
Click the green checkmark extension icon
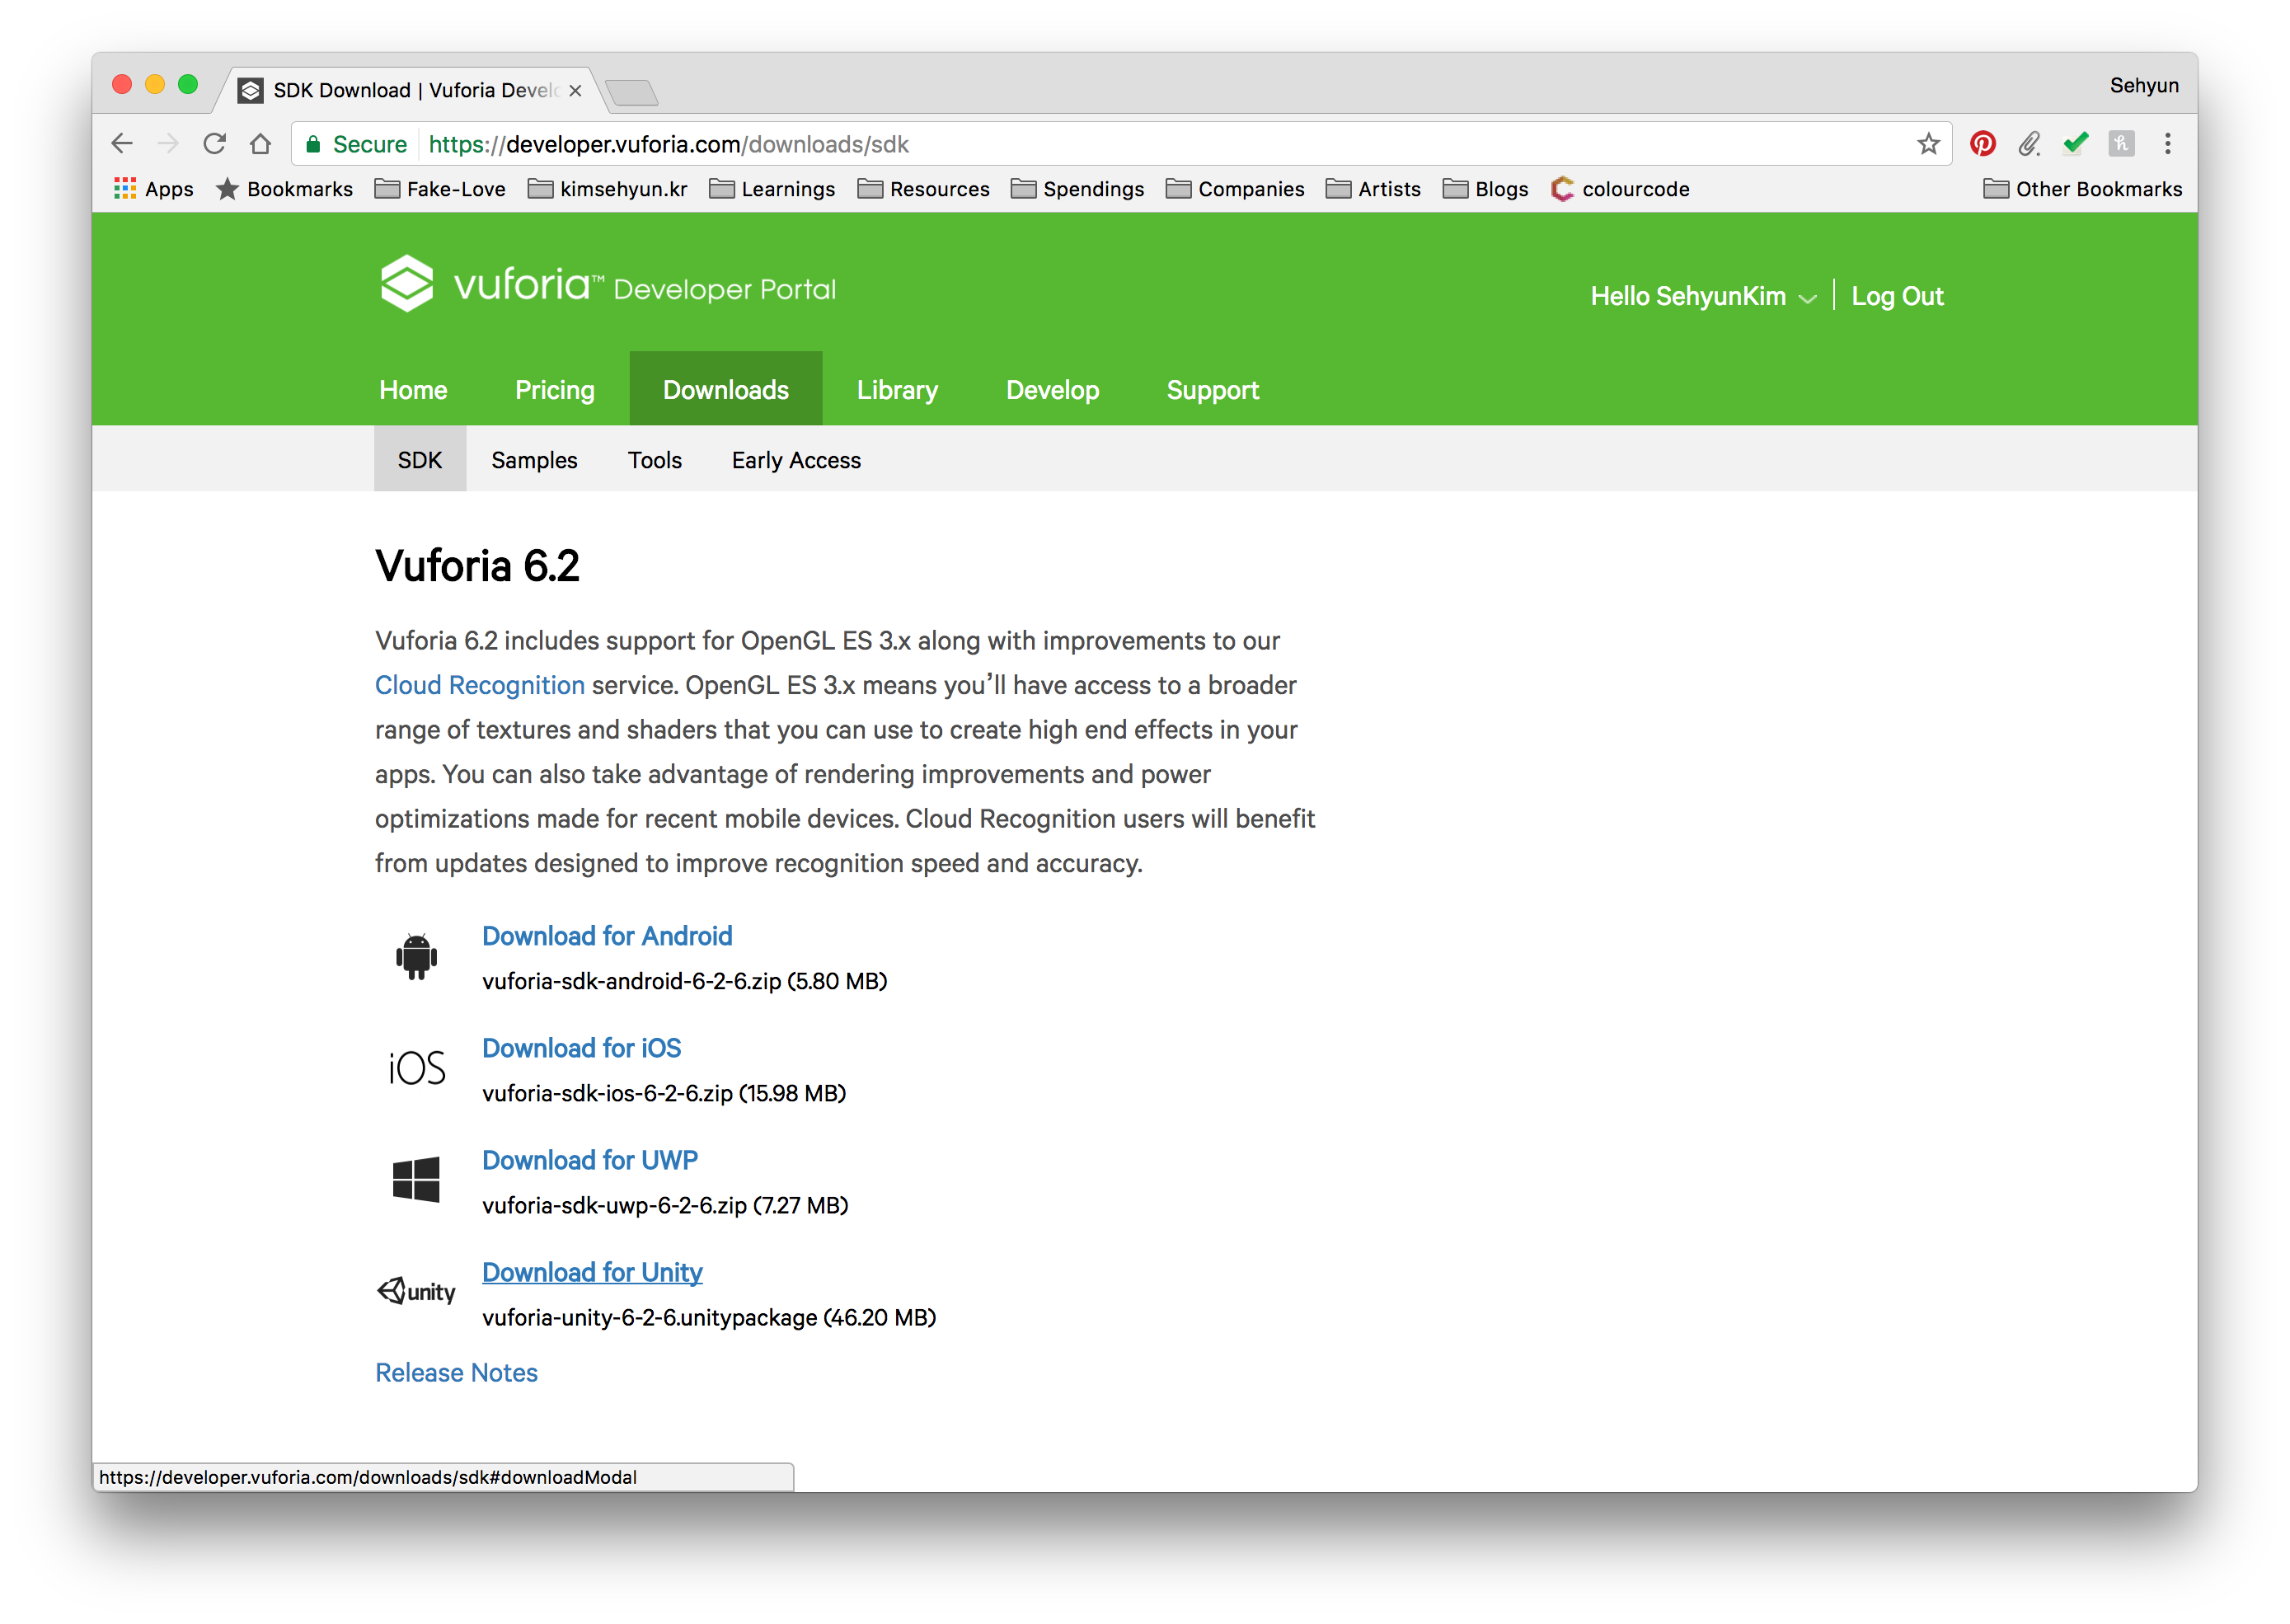[2075, 144]
